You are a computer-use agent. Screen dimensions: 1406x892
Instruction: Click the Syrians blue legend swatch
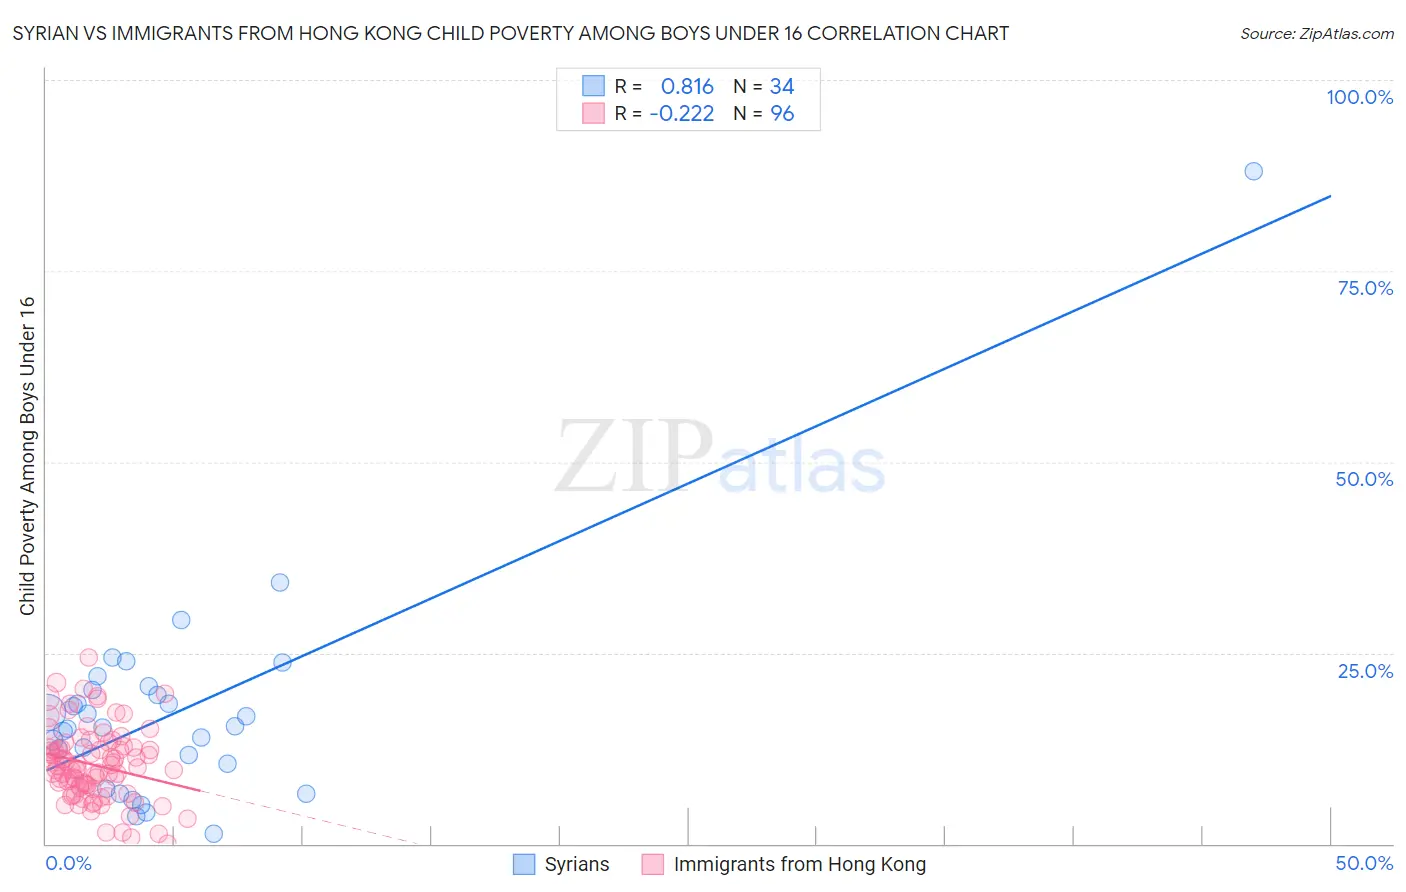click(524, 864)
